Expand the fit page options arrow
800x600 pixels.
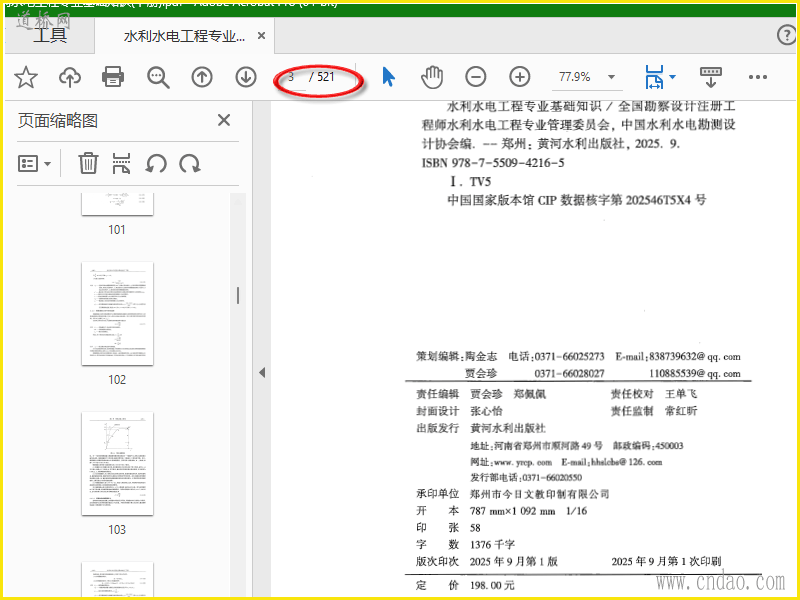(x=672, y=77)
